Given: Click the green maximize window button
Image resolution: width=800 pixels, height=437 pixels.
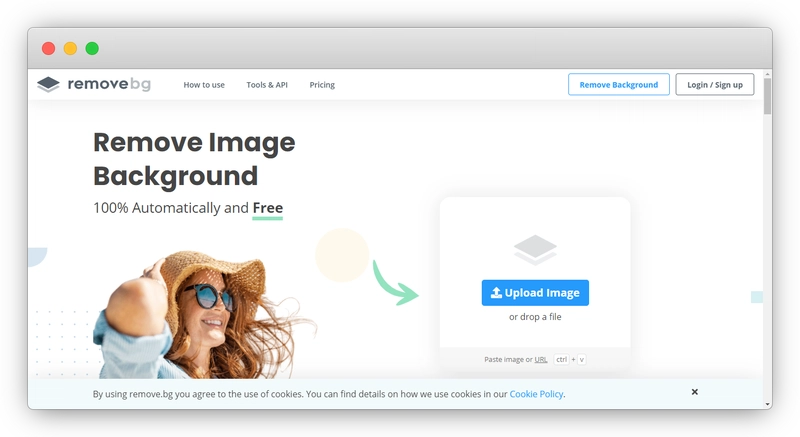Looking at the screenshot, I should (x=92, y=48).
